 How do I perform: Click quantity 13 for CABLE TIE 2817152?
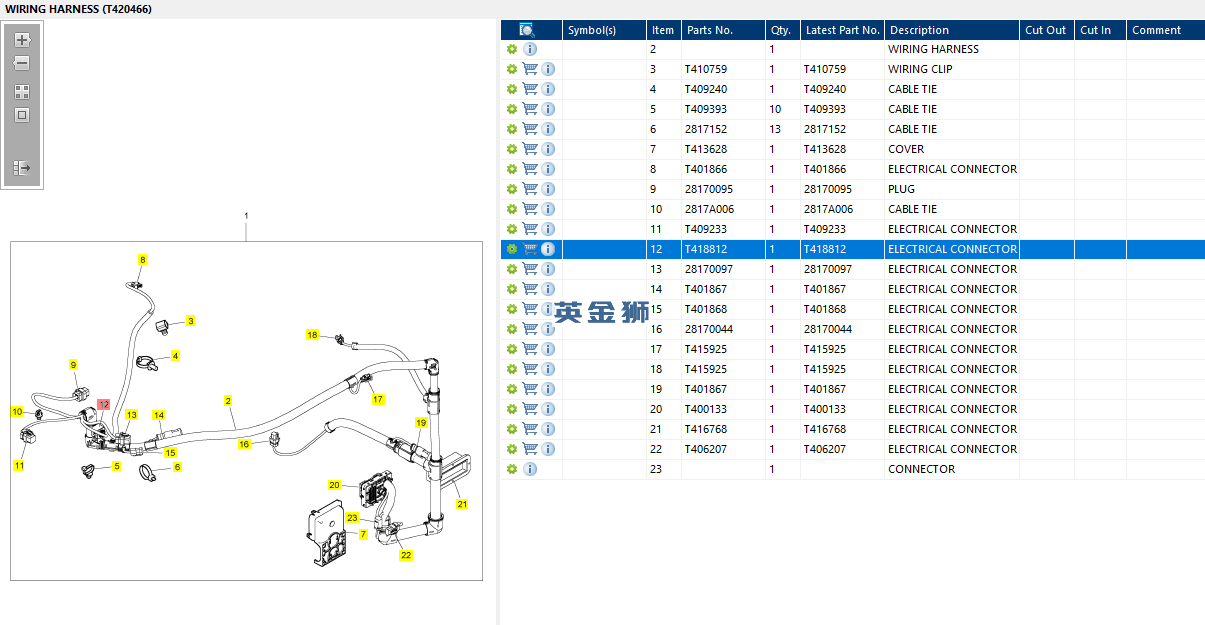(x=775, y=129)
